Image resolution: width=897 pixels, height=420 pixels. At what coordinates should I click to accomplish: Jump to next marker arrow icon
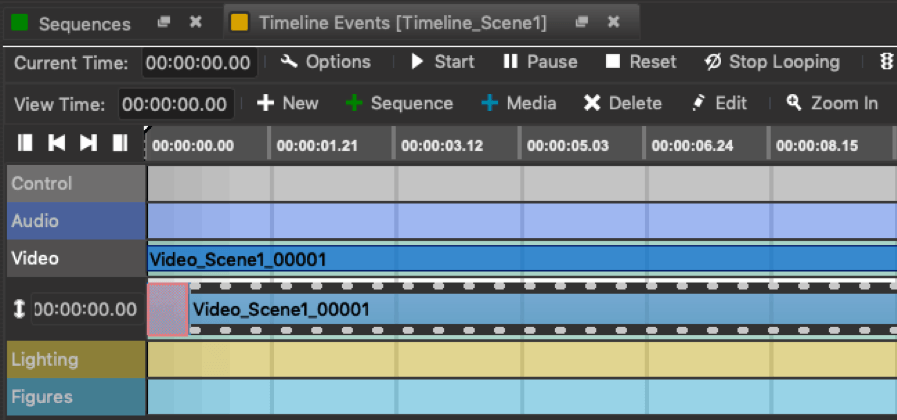88,143
